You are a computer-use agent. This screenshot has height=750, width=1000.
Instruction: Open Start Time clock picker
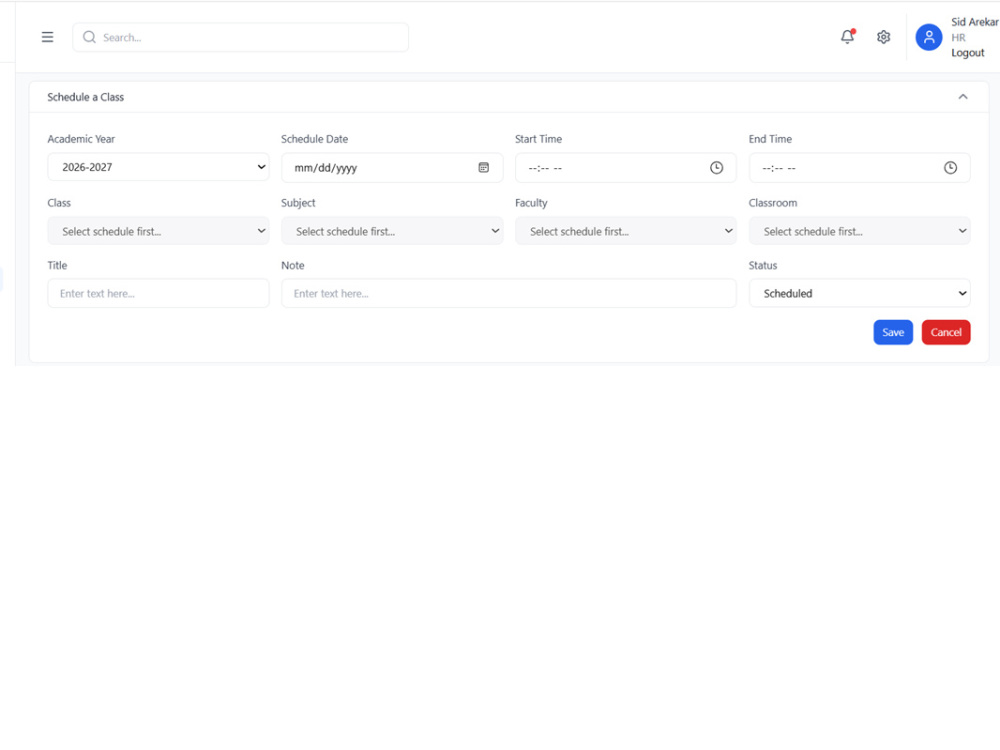(x=716, y=167)
